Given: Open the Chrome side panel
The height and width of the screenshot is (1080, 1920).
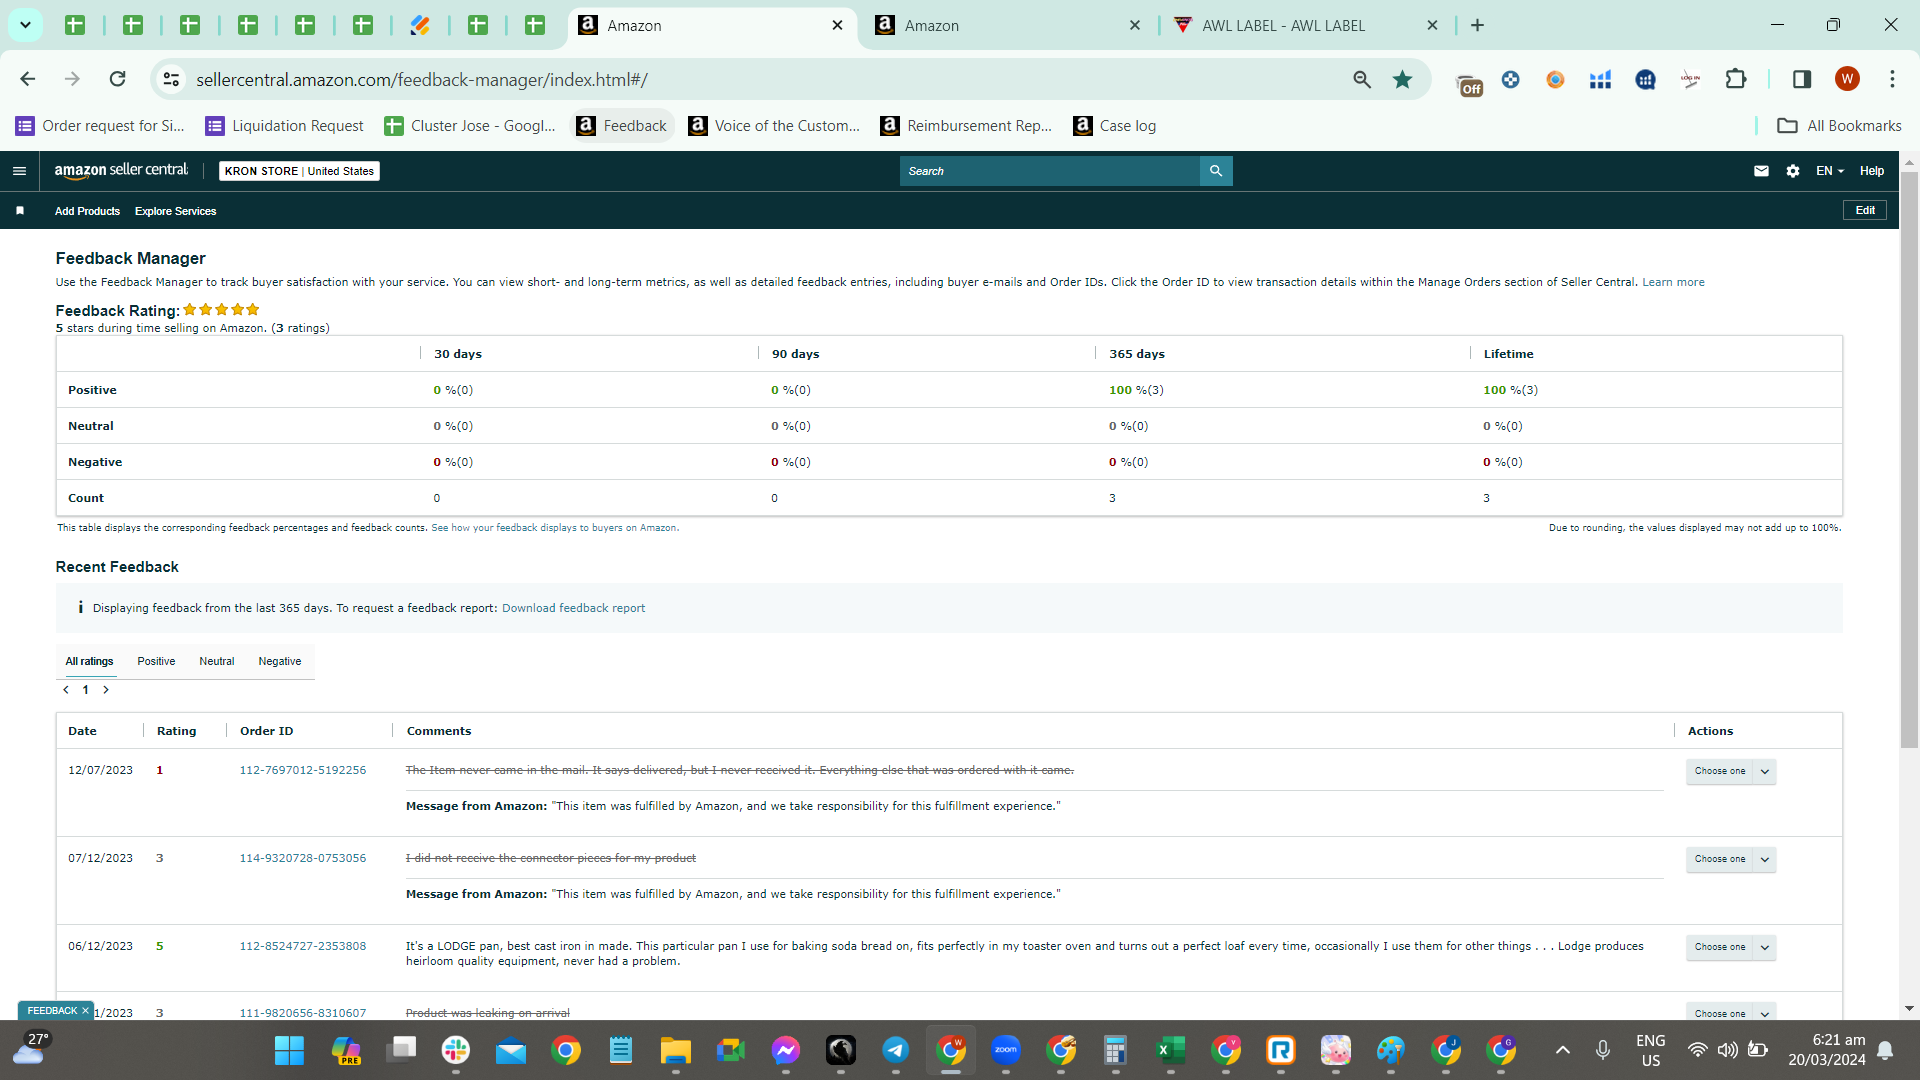Looking at the screenshot, I should 1802,79.
